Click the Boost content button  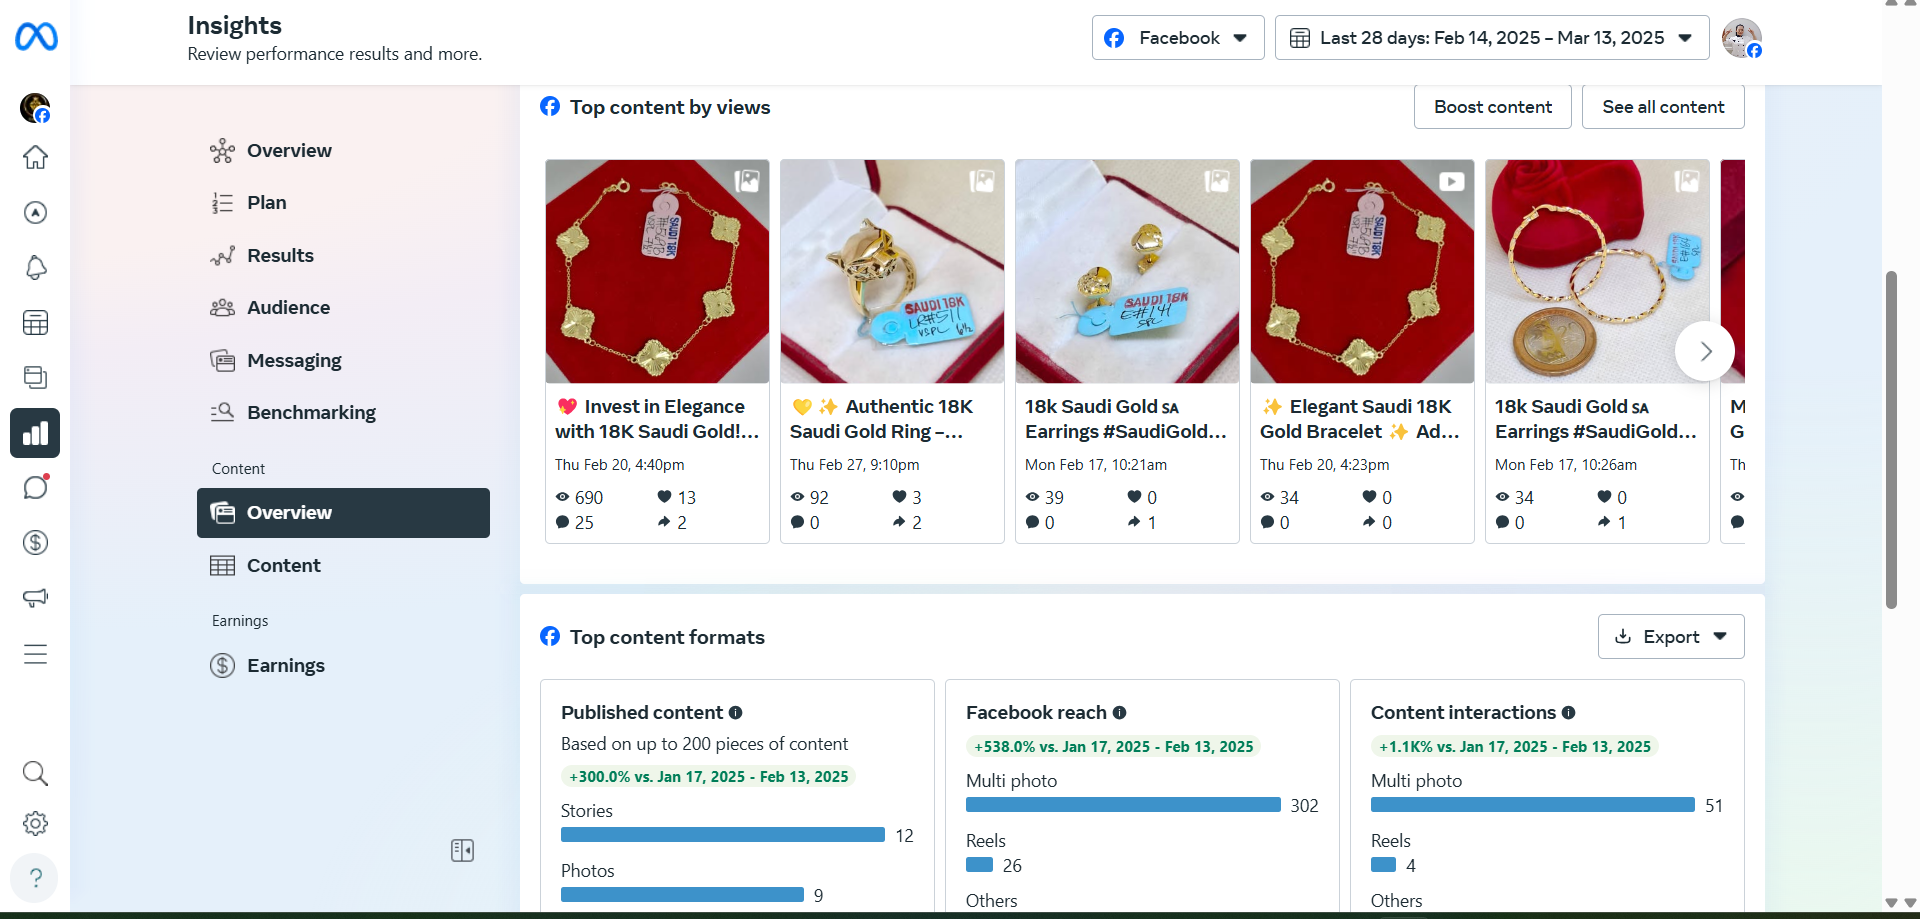point(1493,107)
